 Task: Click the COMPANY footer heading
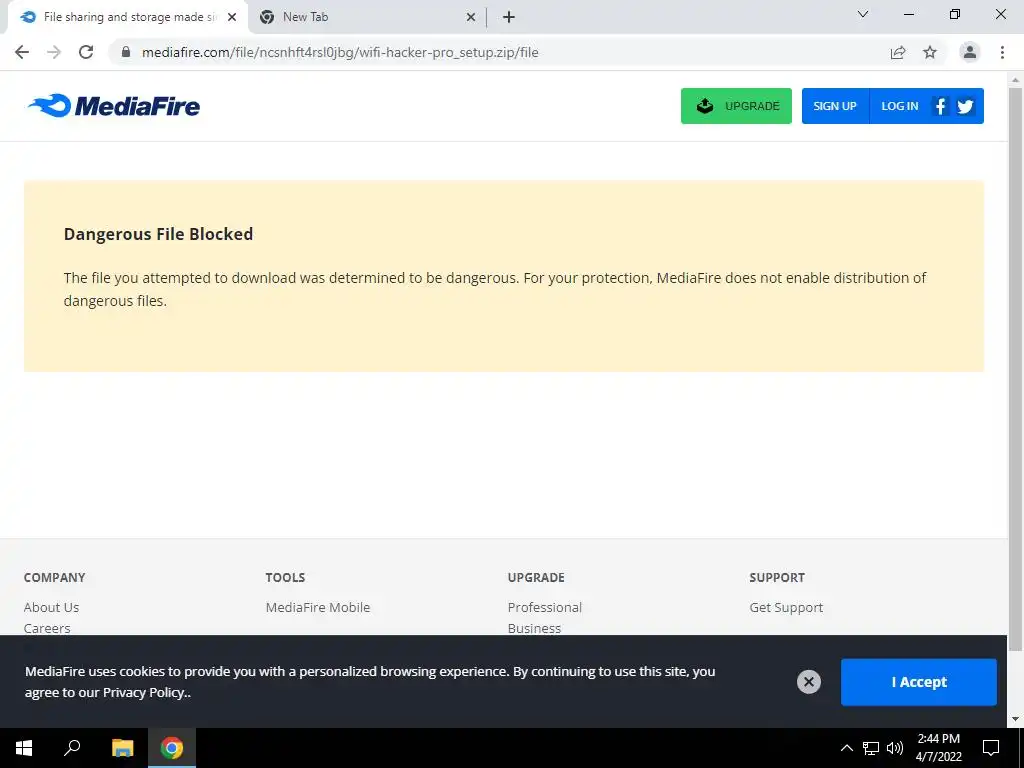click(x=54, y=577)
